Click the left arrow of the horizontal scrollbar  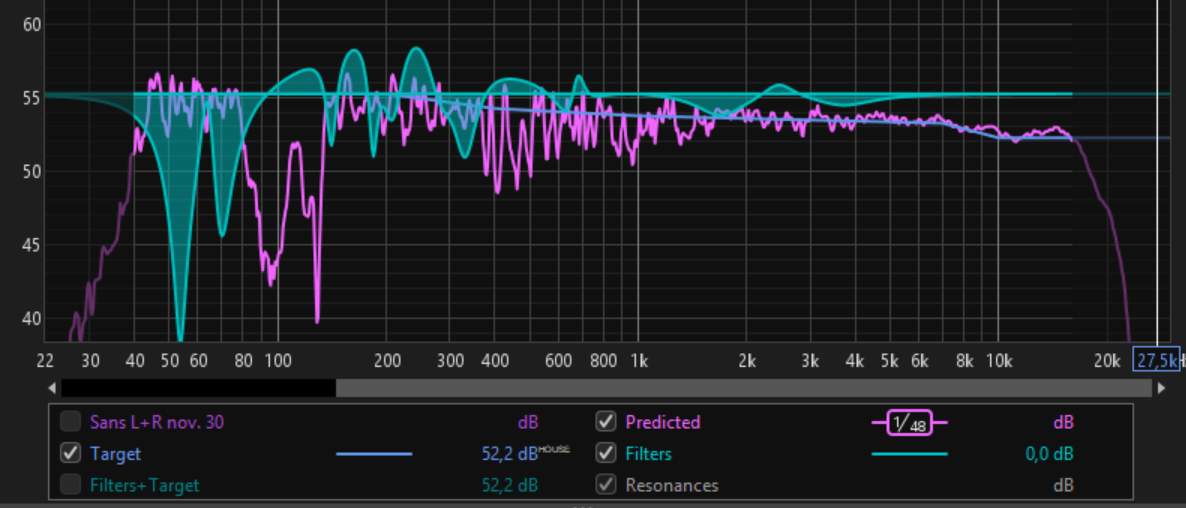pos(51,388)
